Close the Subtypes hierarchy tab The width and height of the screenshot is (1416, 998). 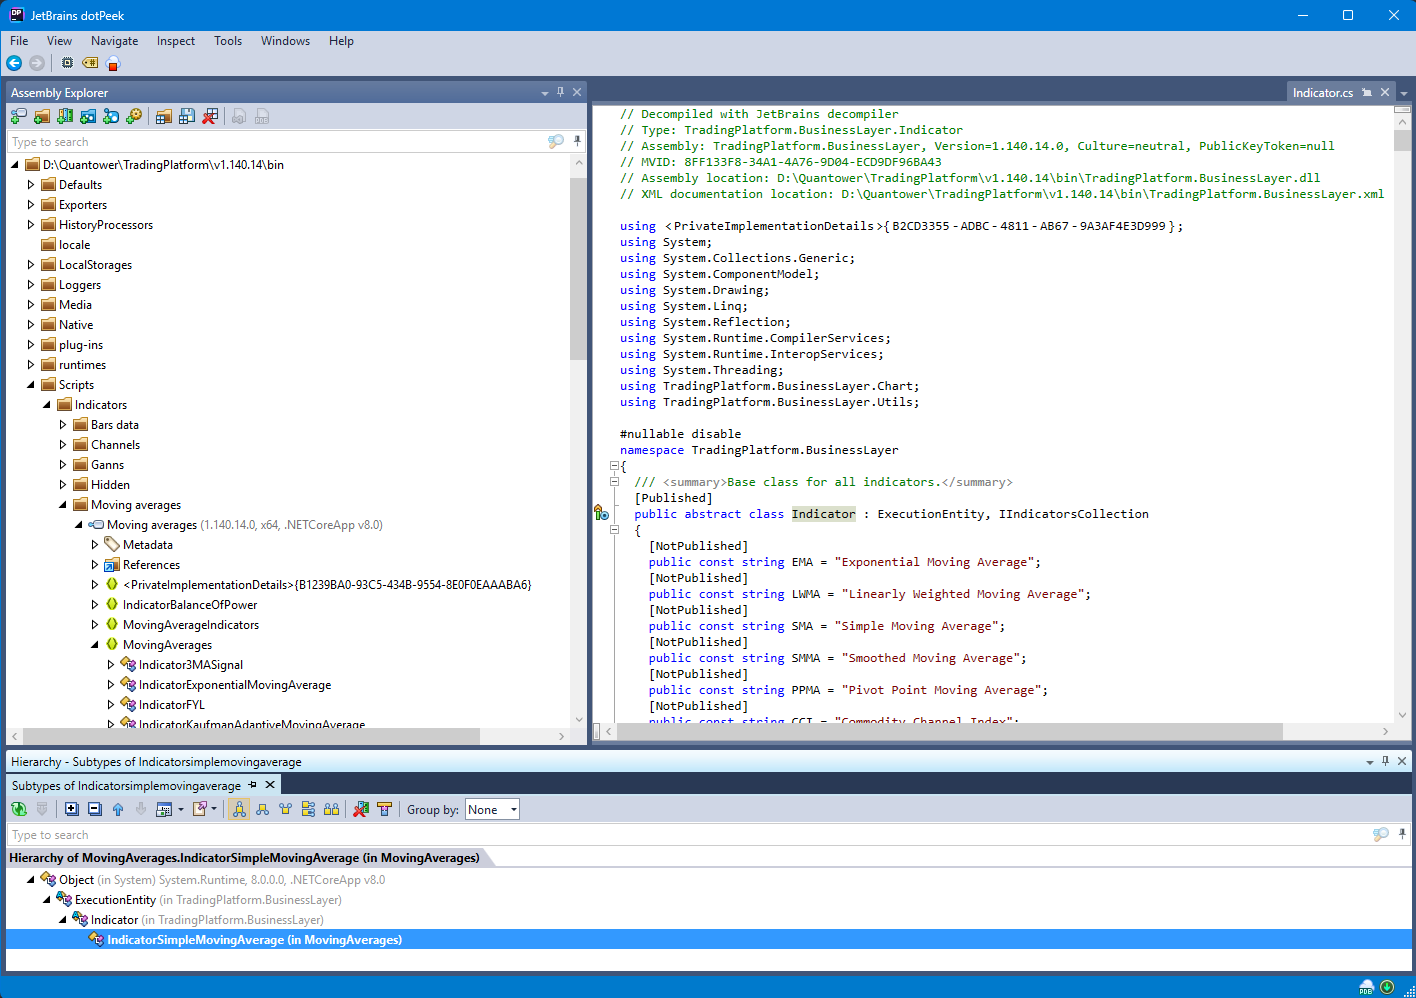click(x=270, y=785)
